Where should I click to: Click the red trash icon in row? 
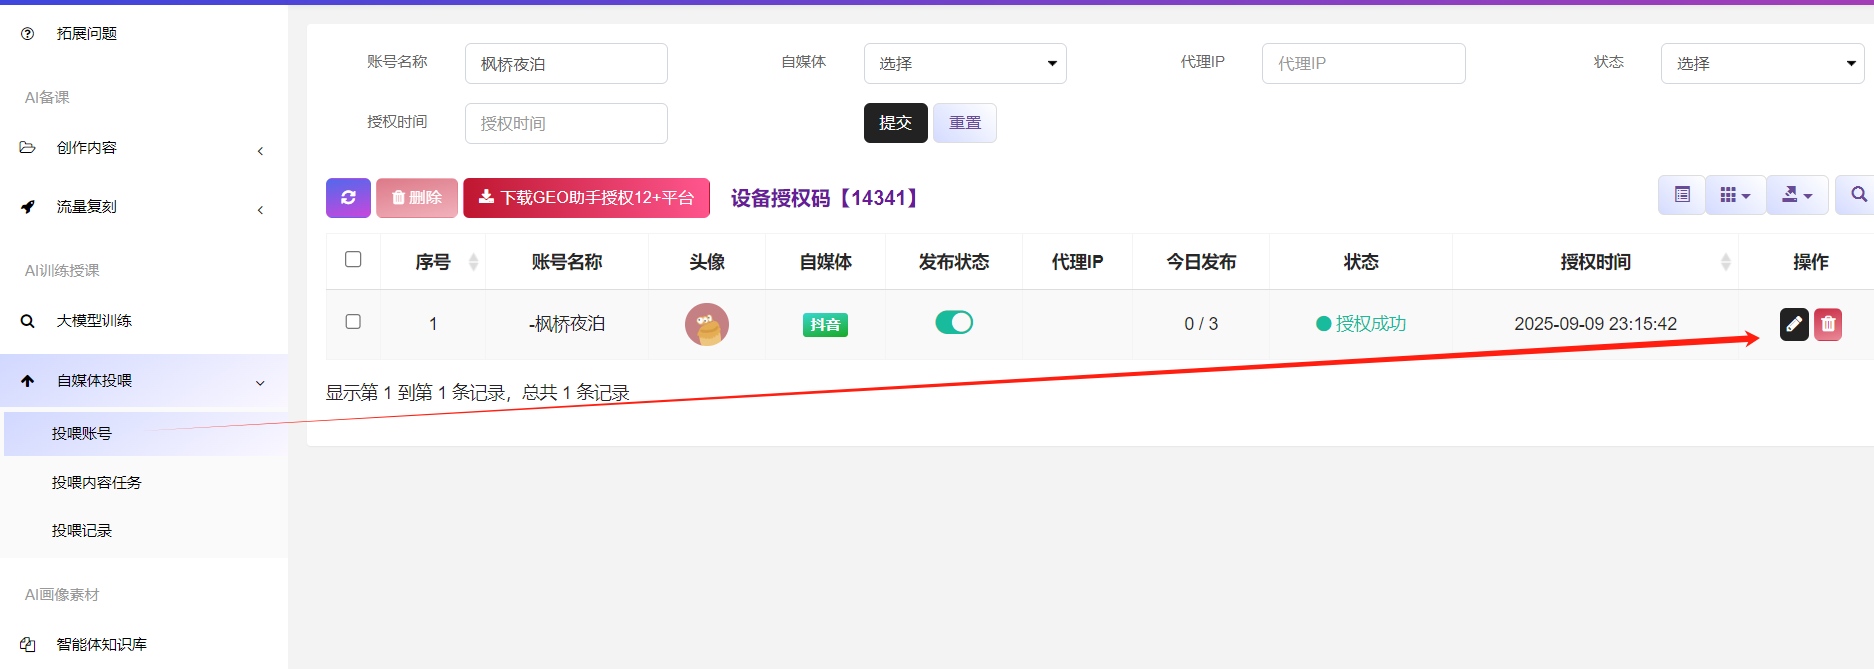1828,324
